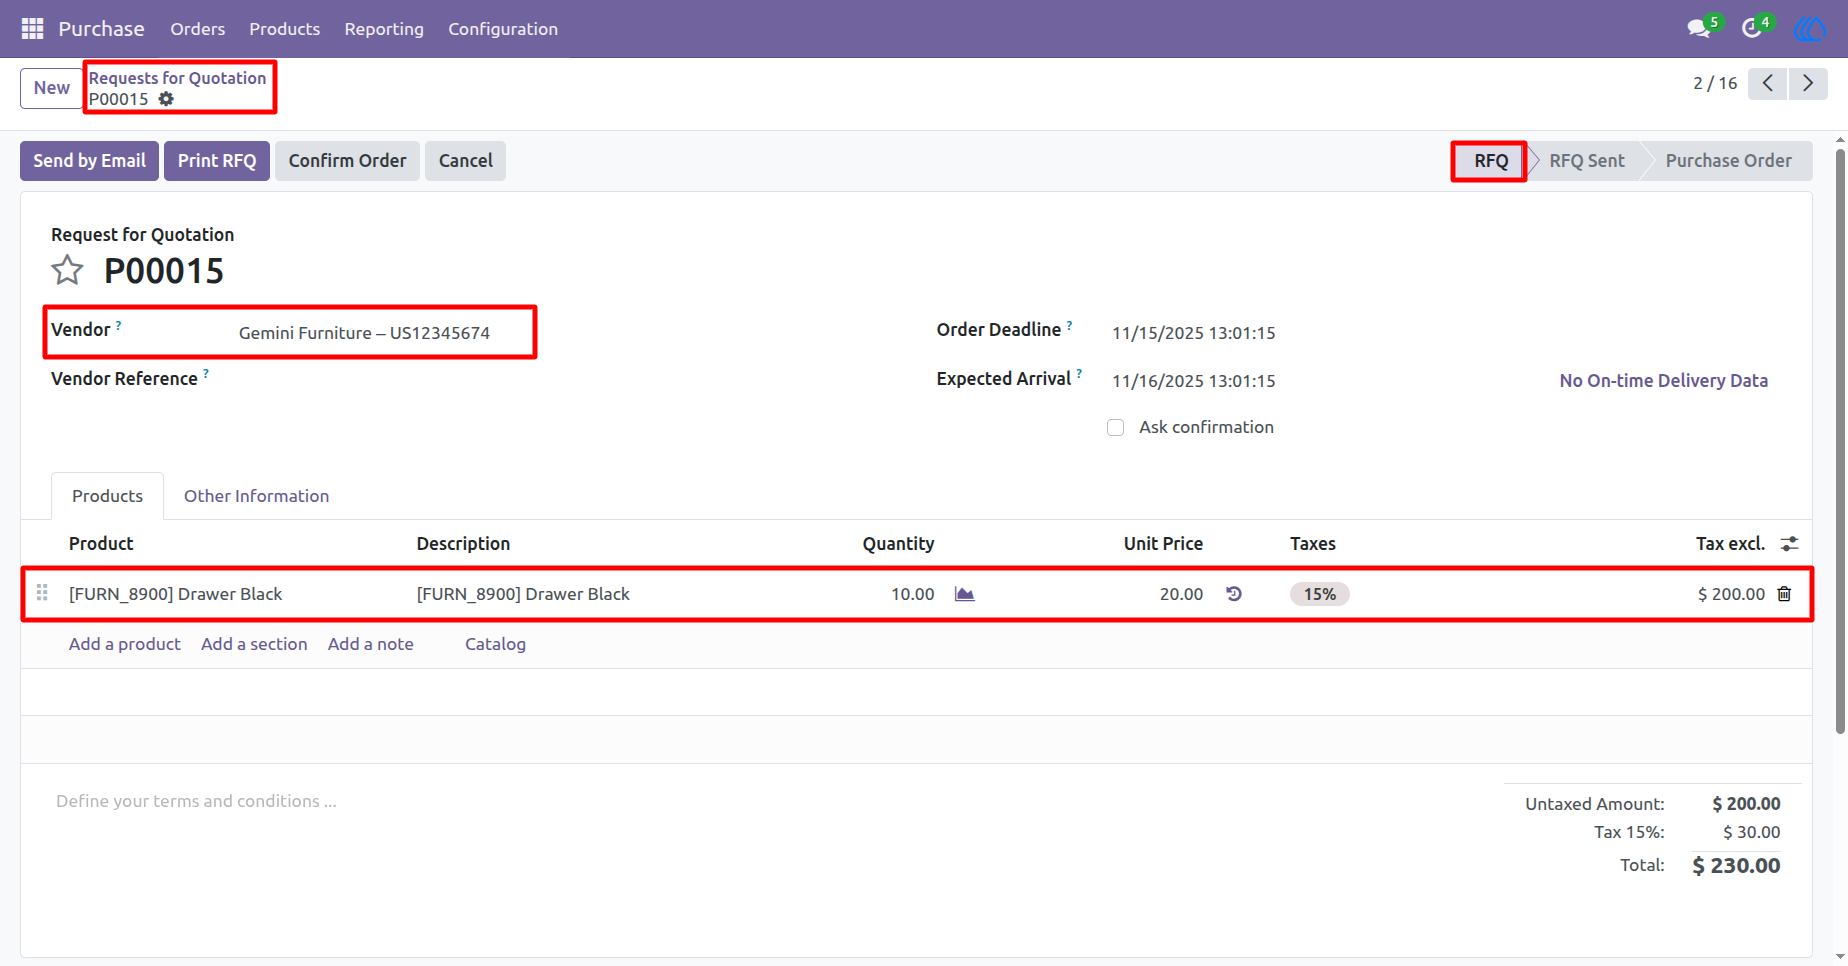
Task: Open the Reporting menu
Action: (384, 29)
